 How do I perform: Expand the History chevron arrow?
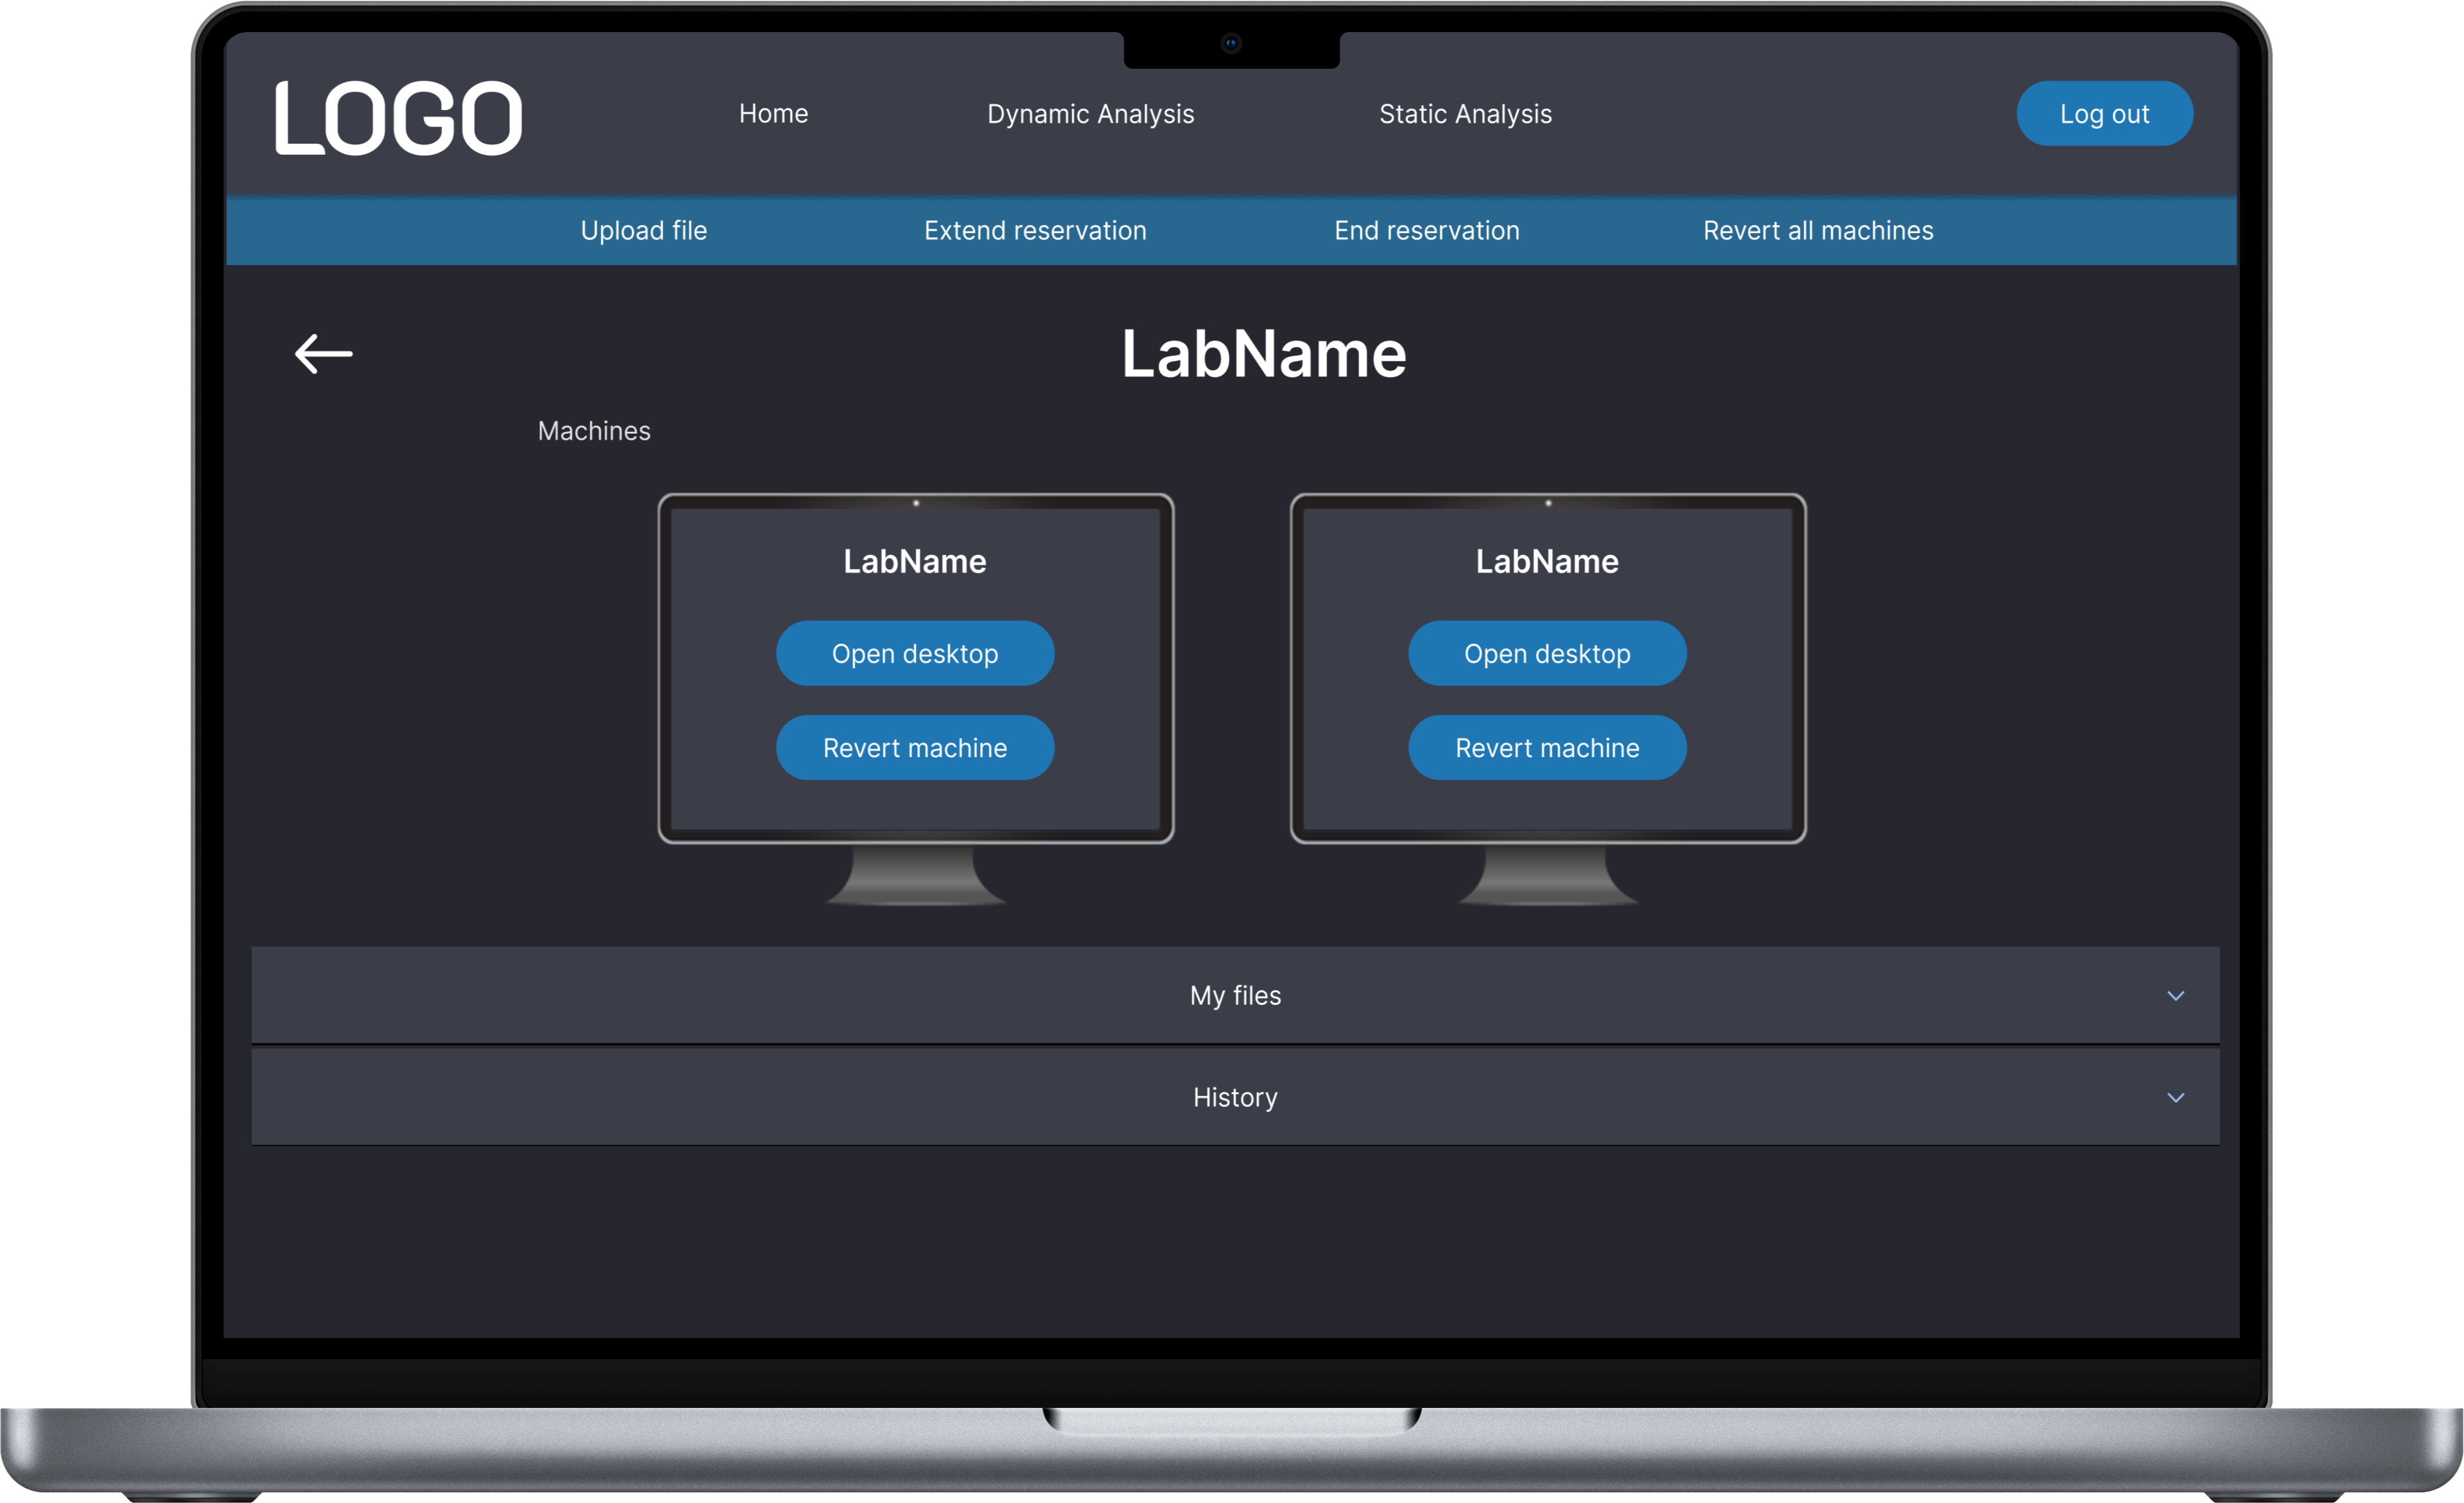click(2175, 1098)
